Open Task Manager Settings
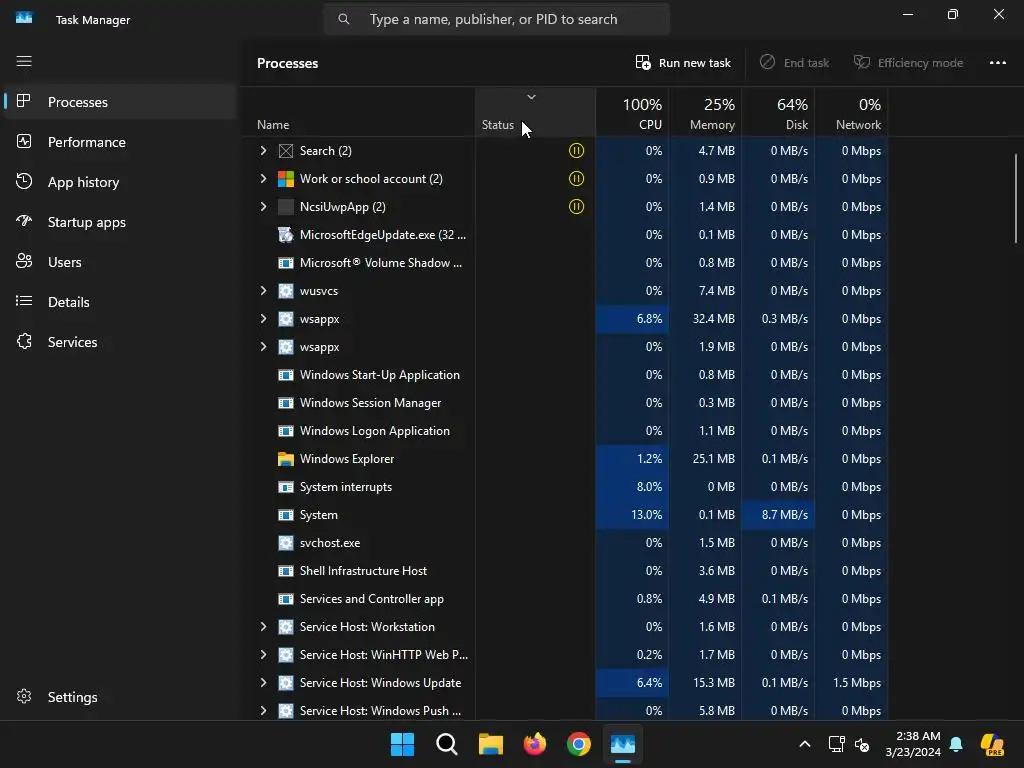 tap(120, 697)
